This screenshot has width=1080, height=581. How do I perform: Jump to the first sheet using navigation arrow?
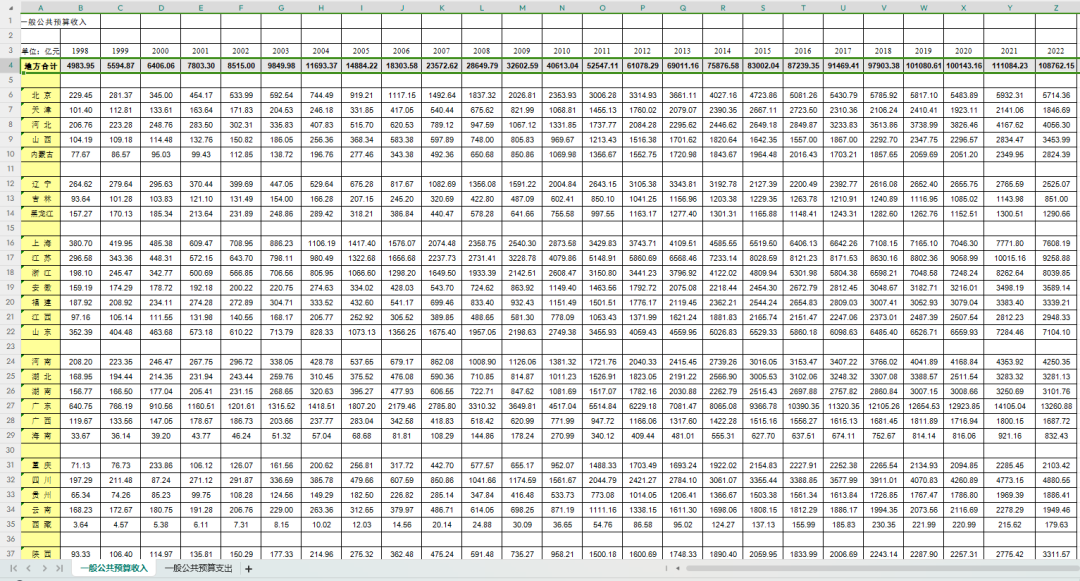(x=11, y=568)
